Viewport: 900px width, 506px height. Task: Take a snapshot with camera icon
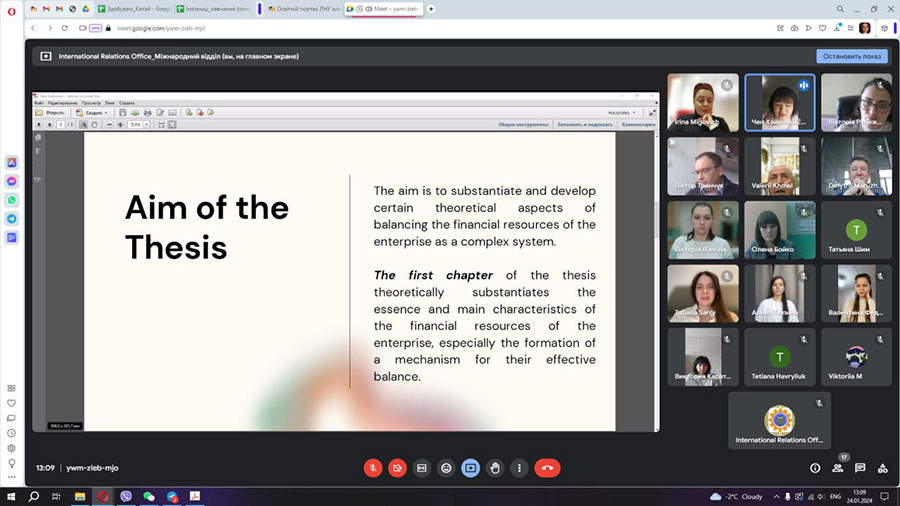pos(794,28)
